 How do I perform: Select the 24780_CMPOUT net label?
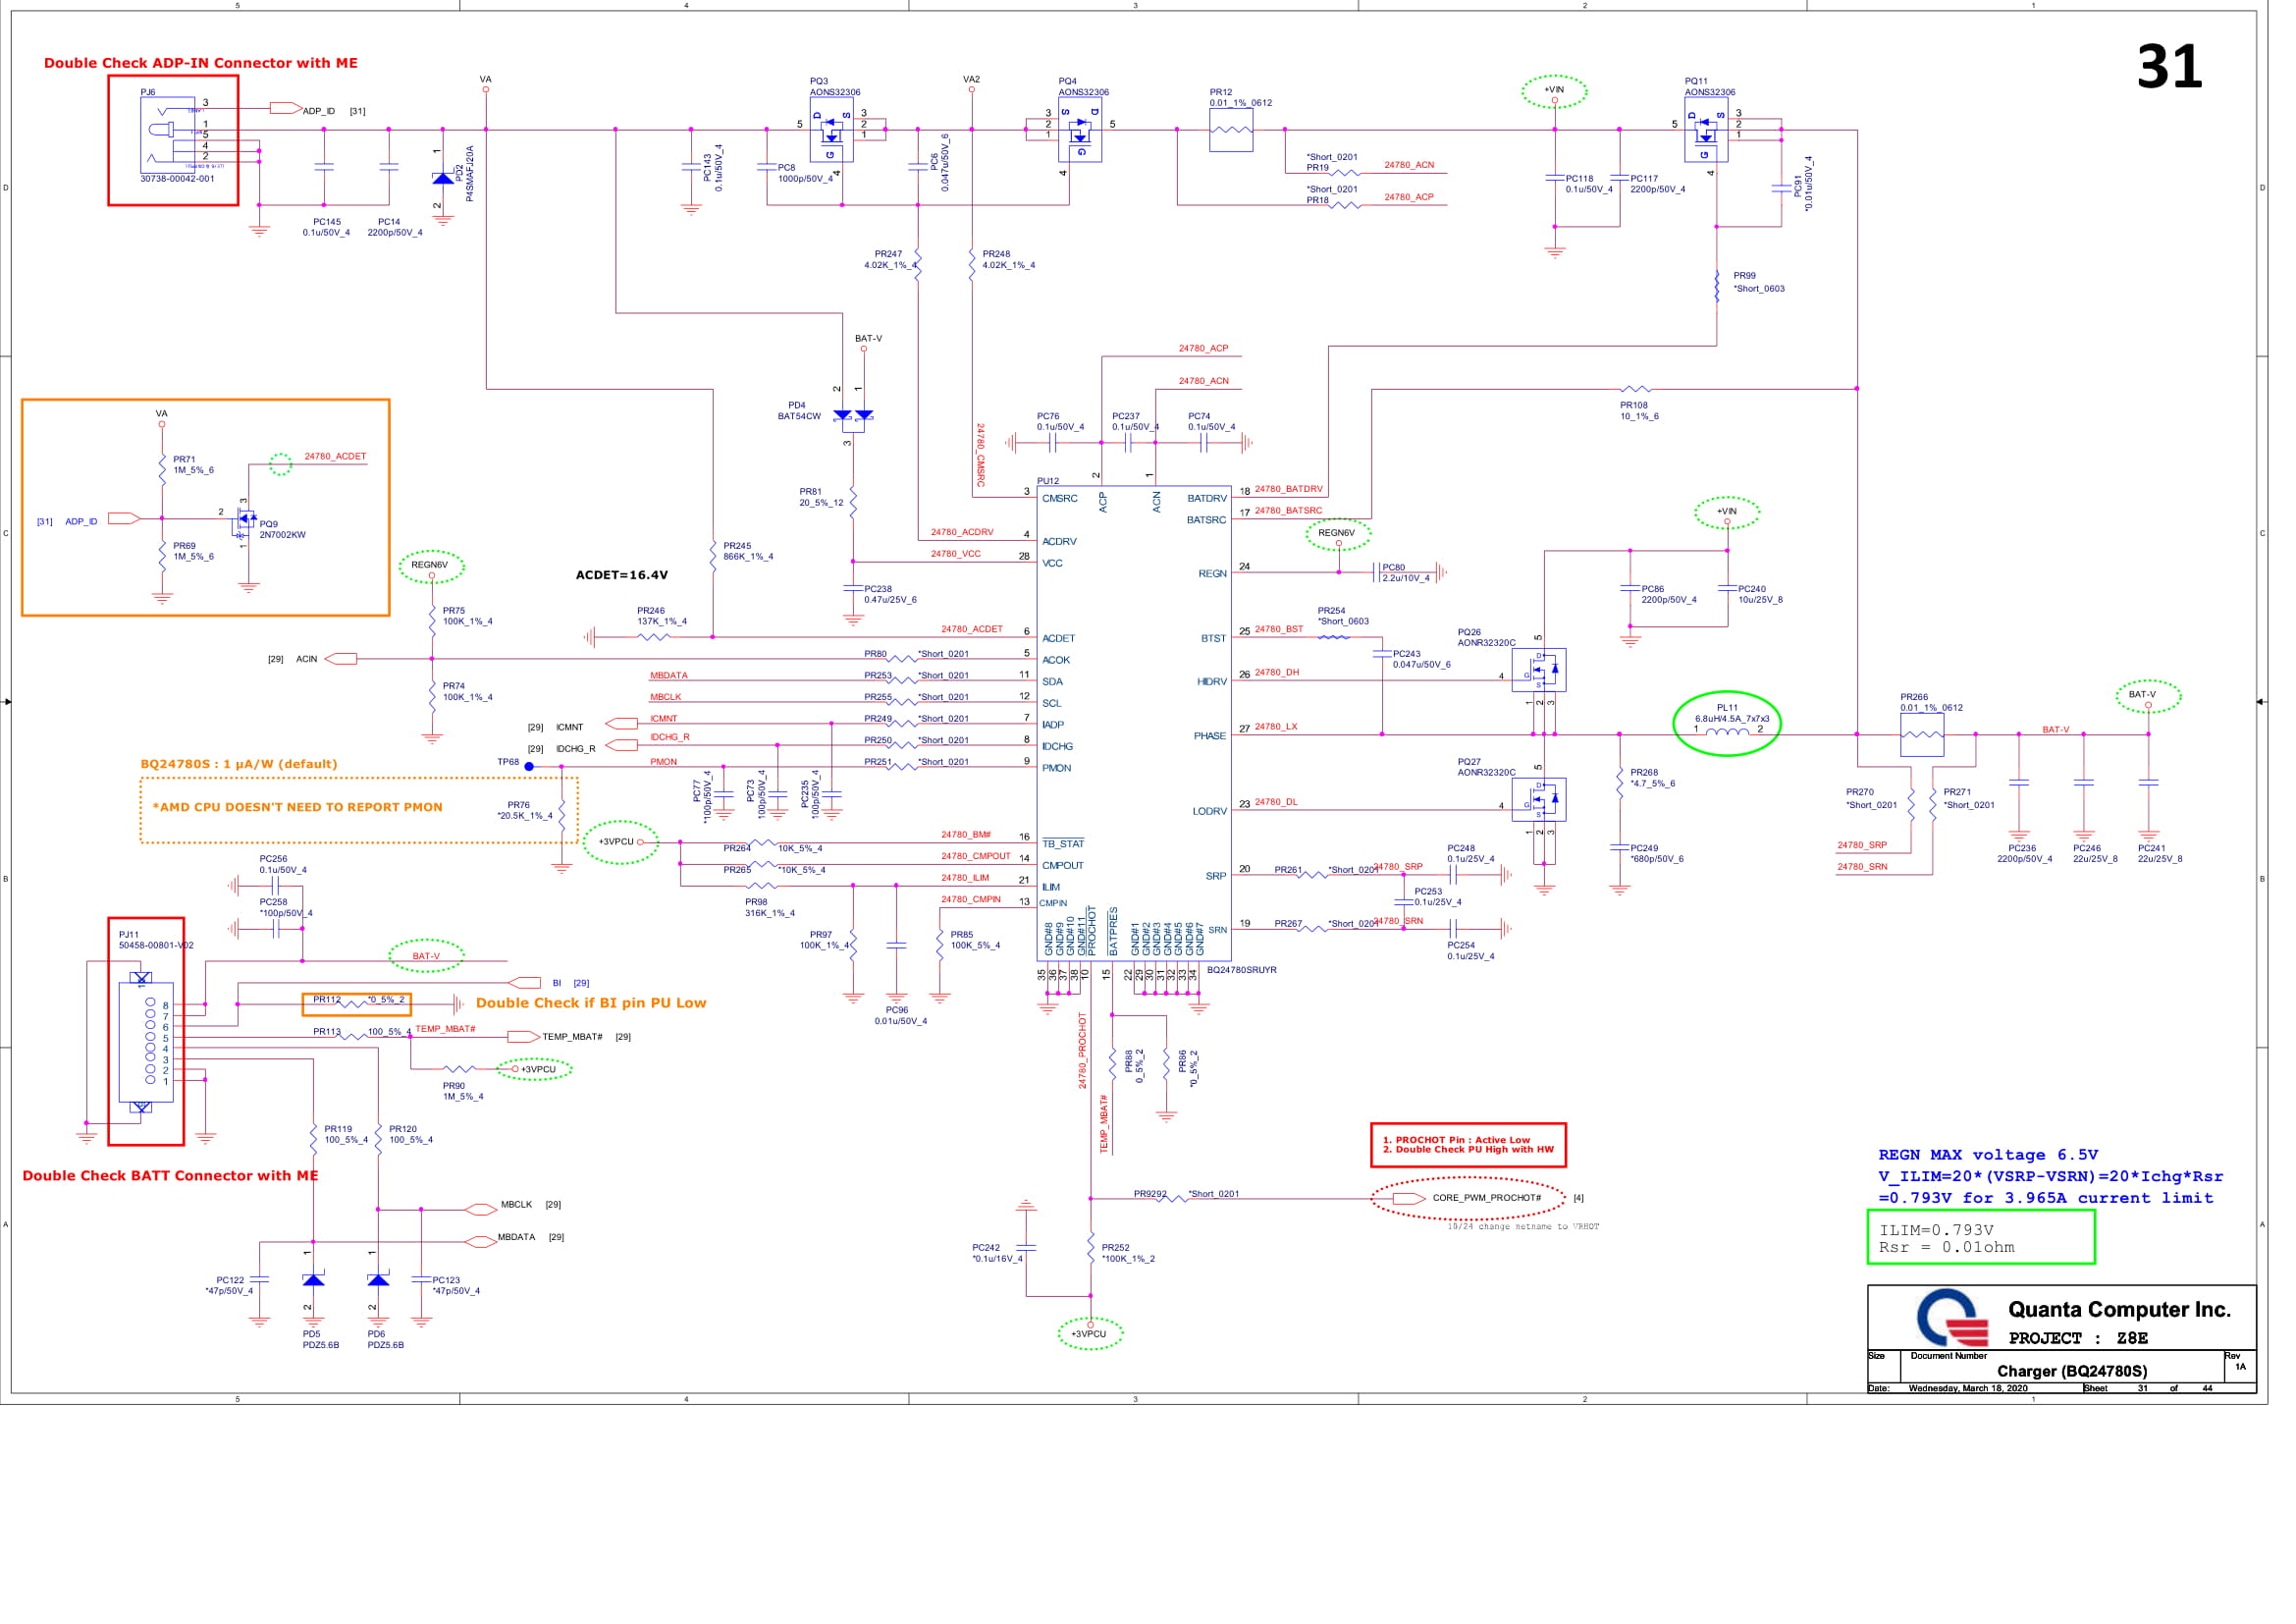point(975,856)
